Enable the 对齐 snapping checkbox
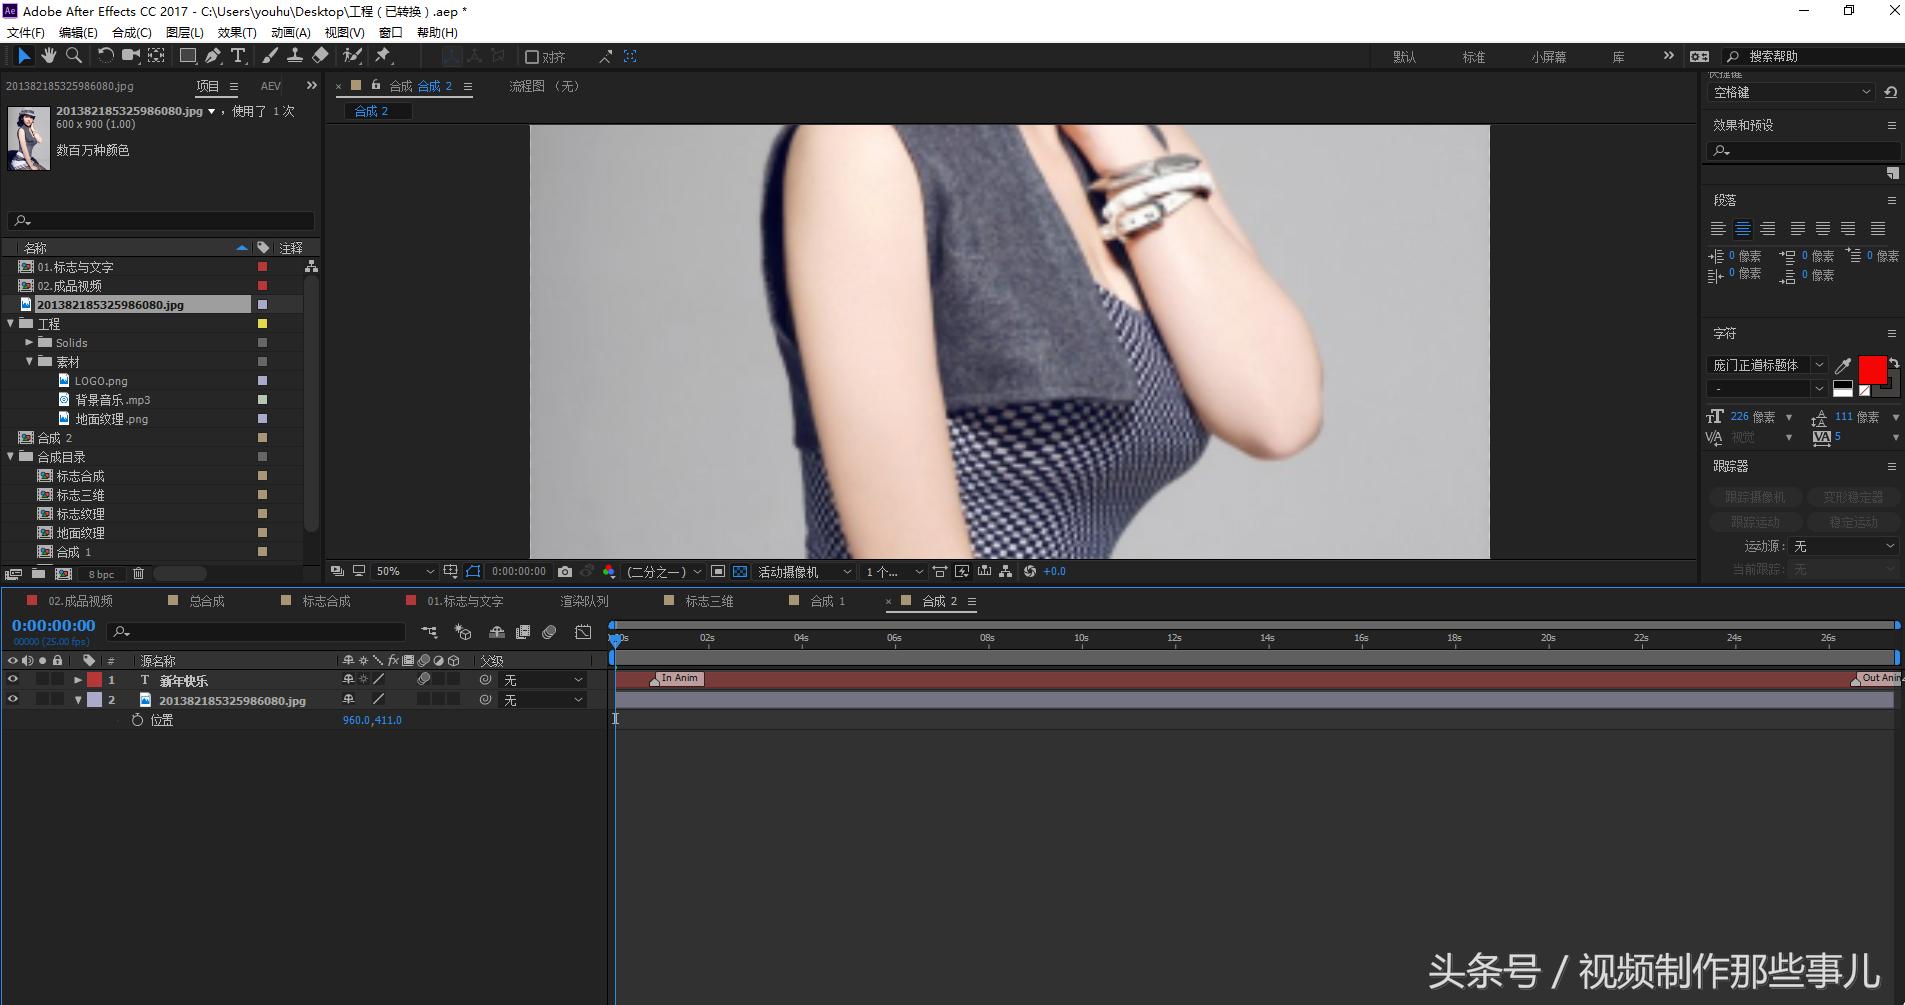Image resolution: width=1905 pixels, height=1005 pixels. click(x=532, y=57)
